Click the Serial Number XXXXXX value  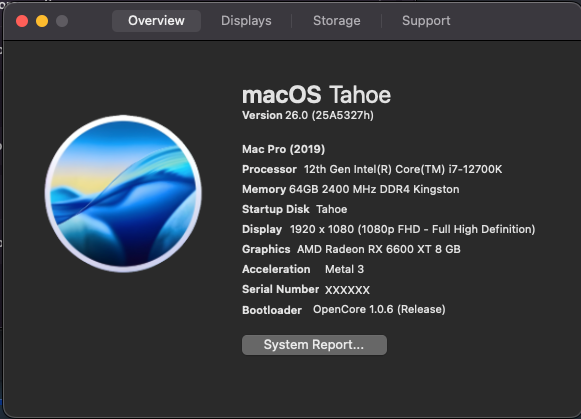pyautogui.click(x=347, y=290)
